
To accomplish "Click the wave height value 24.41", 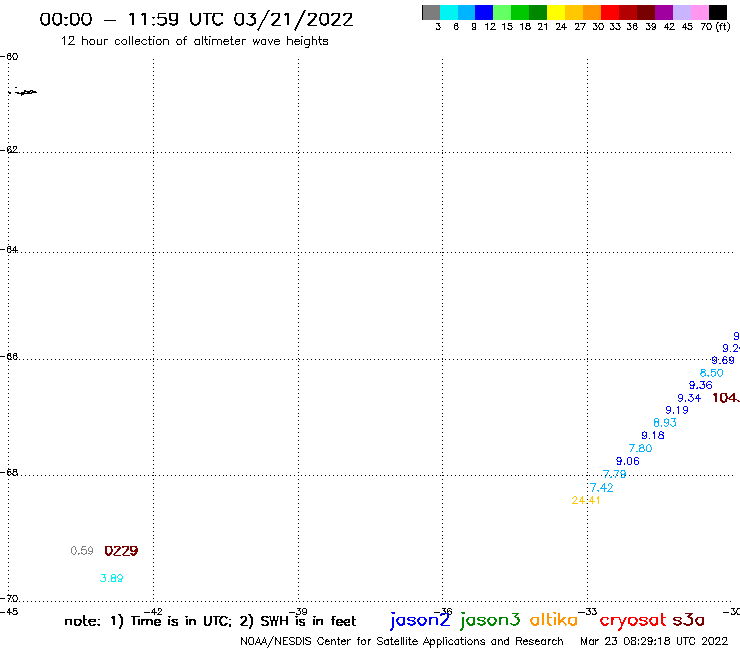I will [x=586, y=500].
